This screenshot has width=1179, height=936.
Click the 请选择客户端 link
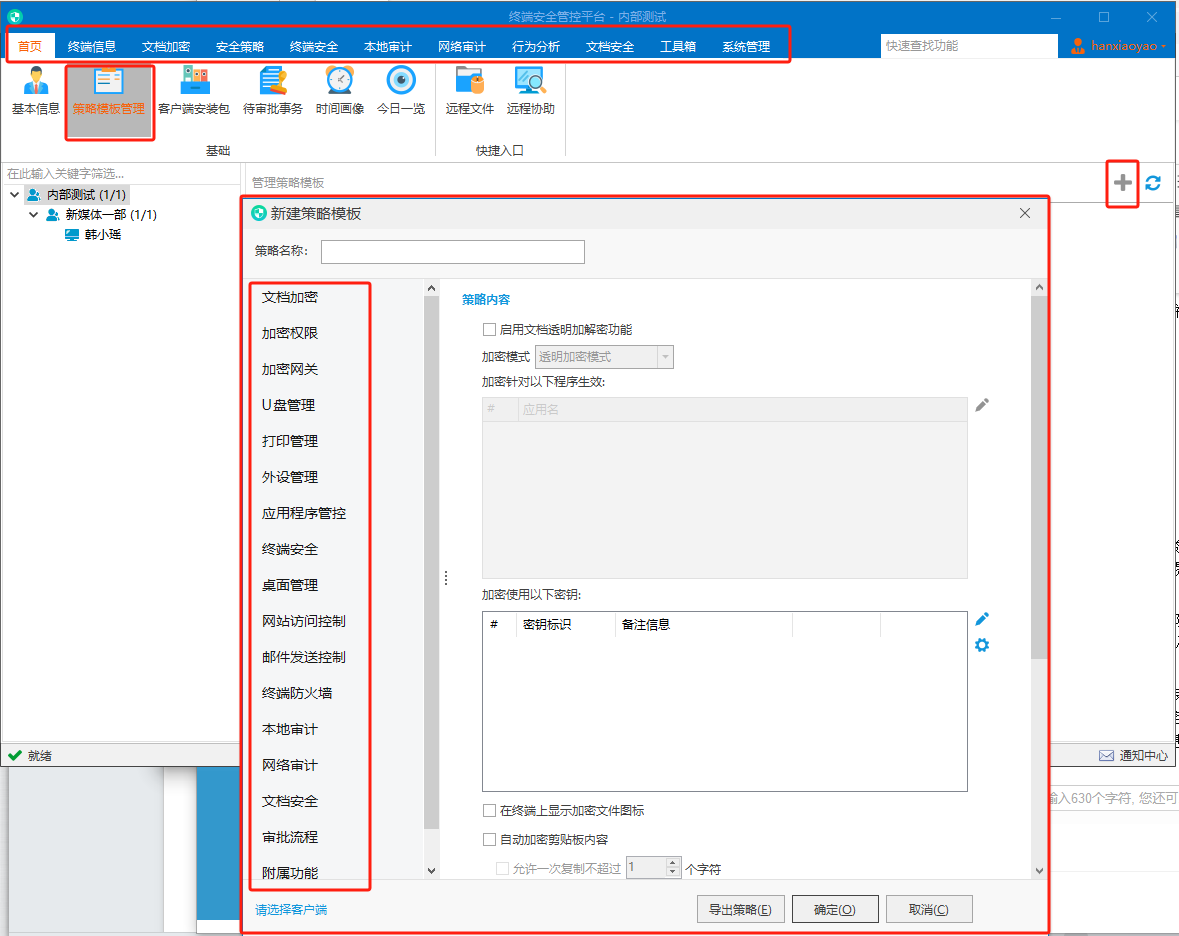point(291,910)
